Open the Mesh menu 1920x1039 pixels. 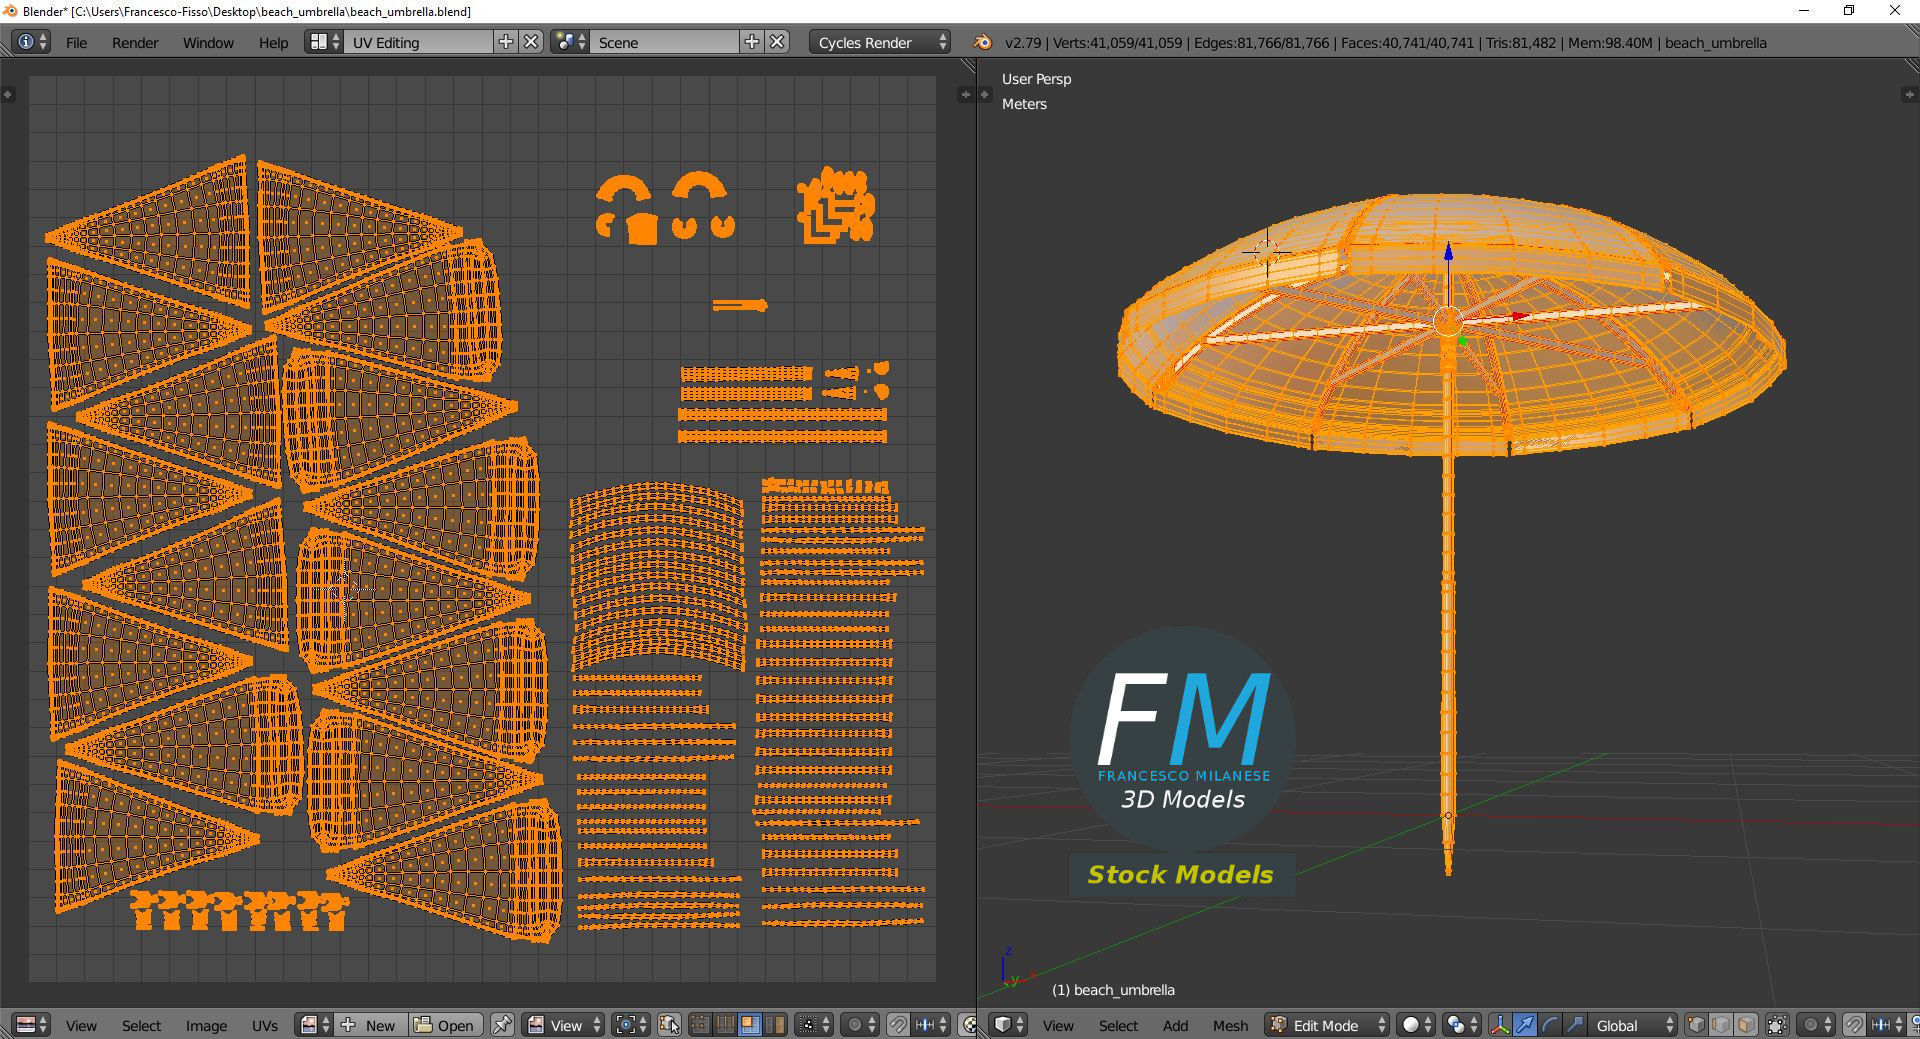pos(1230,1026)
